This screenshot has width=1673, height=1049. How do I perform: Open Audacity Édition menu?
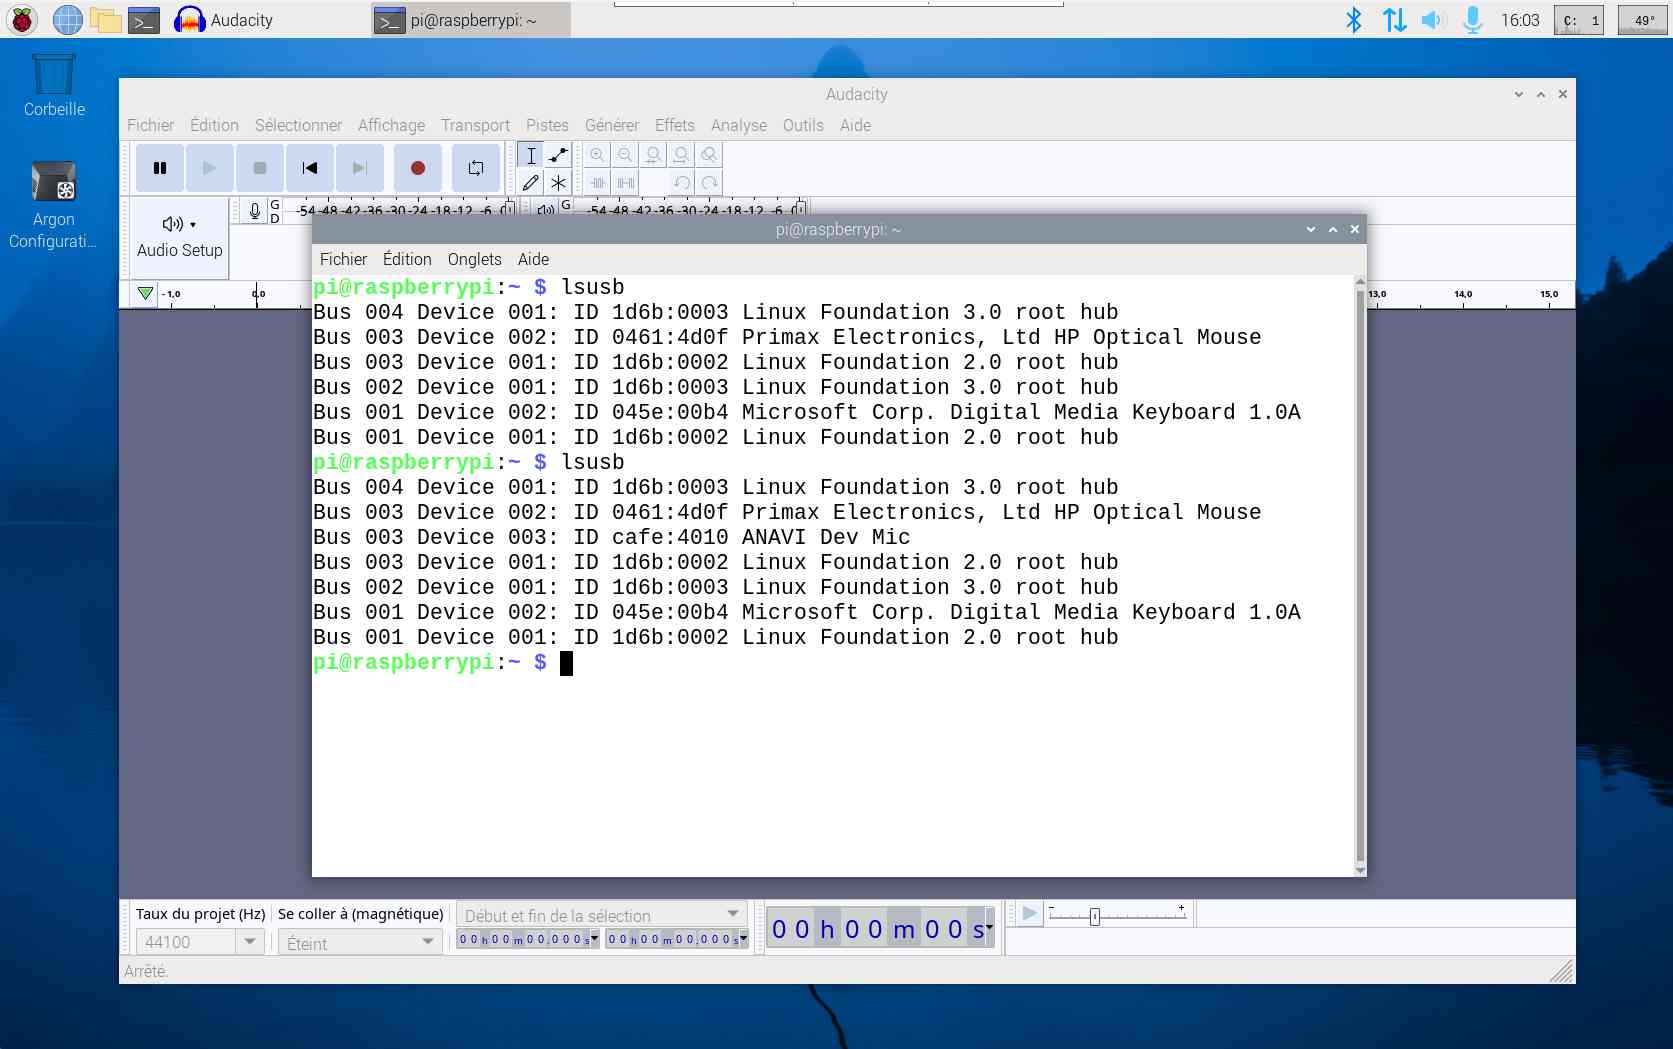(x=214, y=125)
